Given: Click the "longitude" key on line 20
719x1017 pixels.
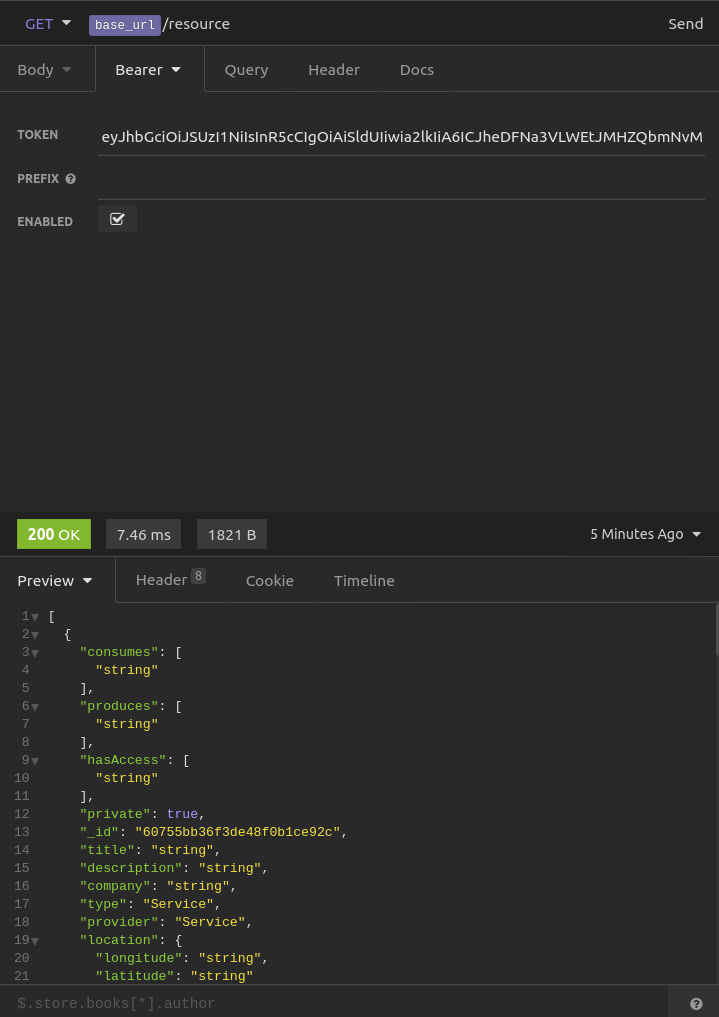Looking at the screenshot, I should tap(139, 958).
